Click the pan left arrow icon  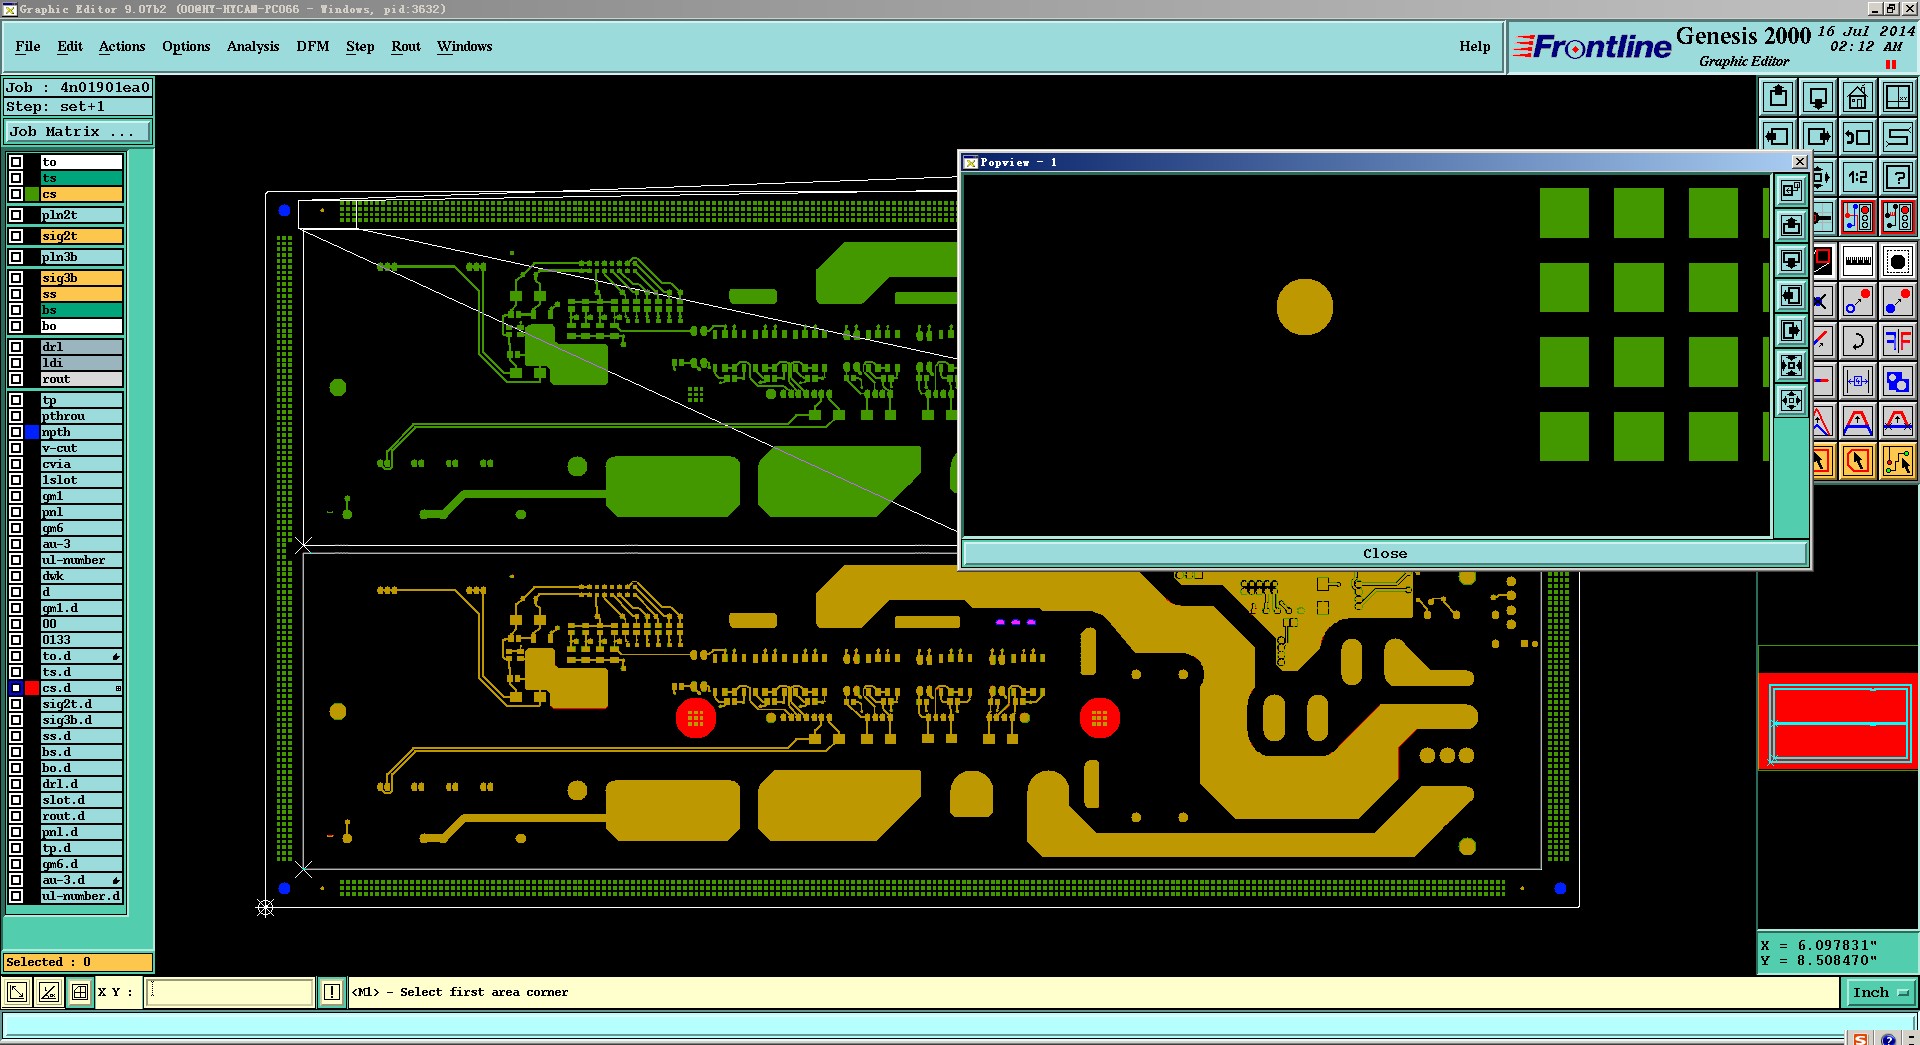[1778, 137]
